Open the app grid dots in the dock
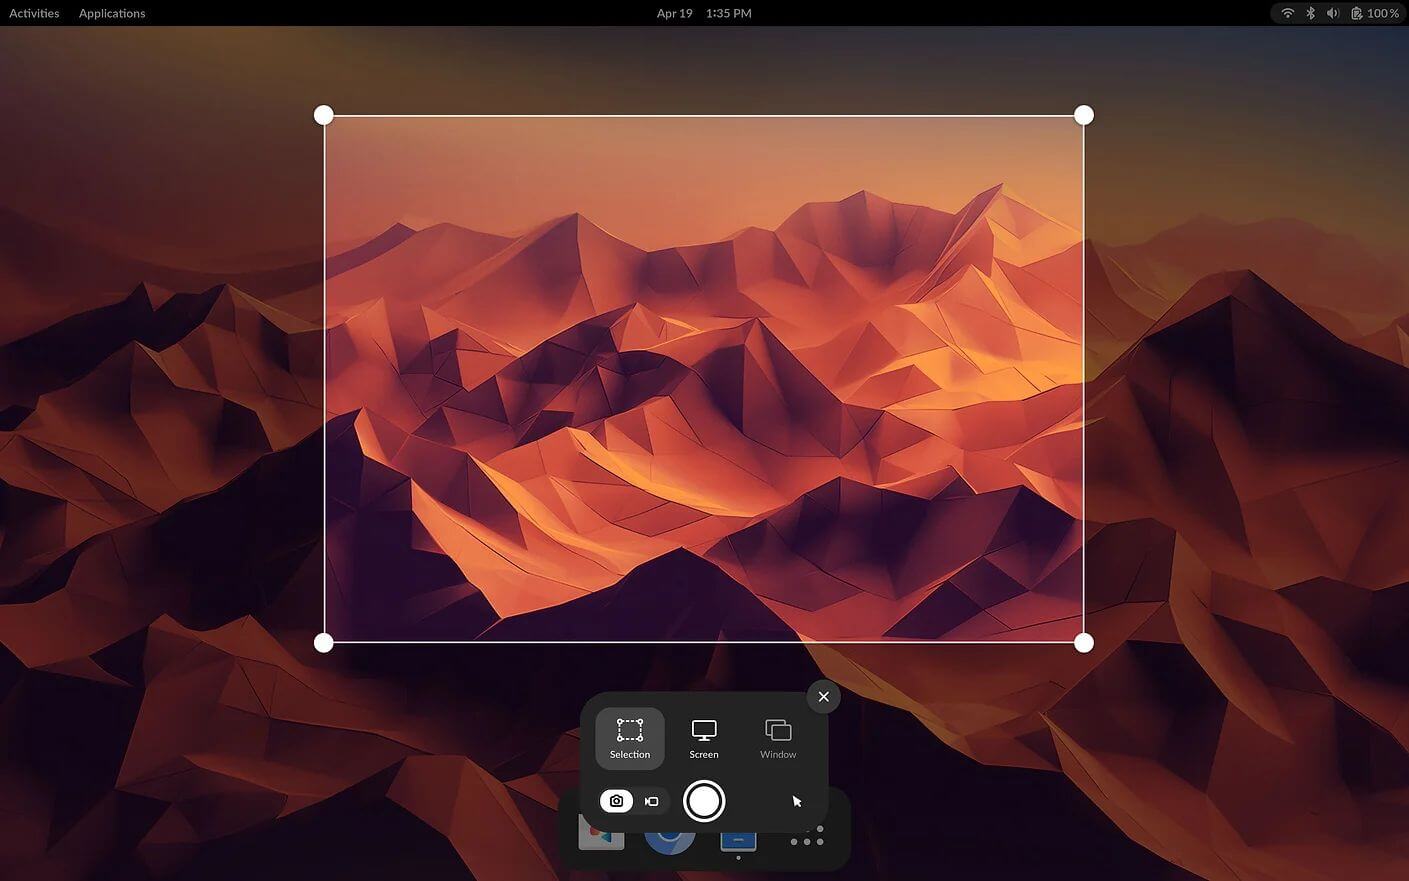 tap(807, 838)
